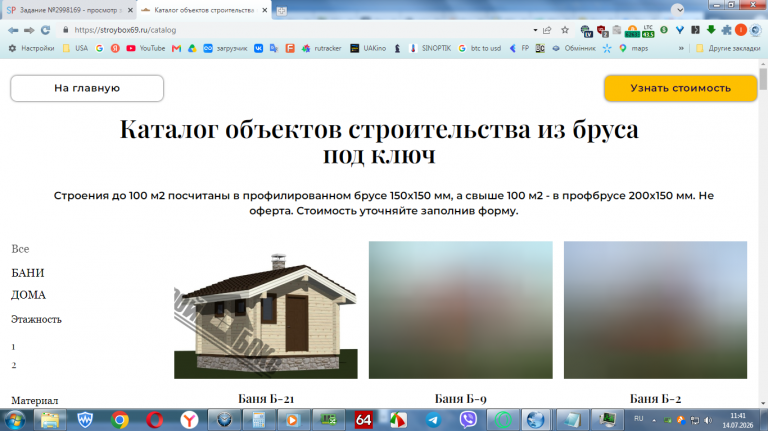Image resolution: width=768 pixels, height=431 pixels.
Task: Open Viber from the taskbar
Action: click(x=468, y=420)
